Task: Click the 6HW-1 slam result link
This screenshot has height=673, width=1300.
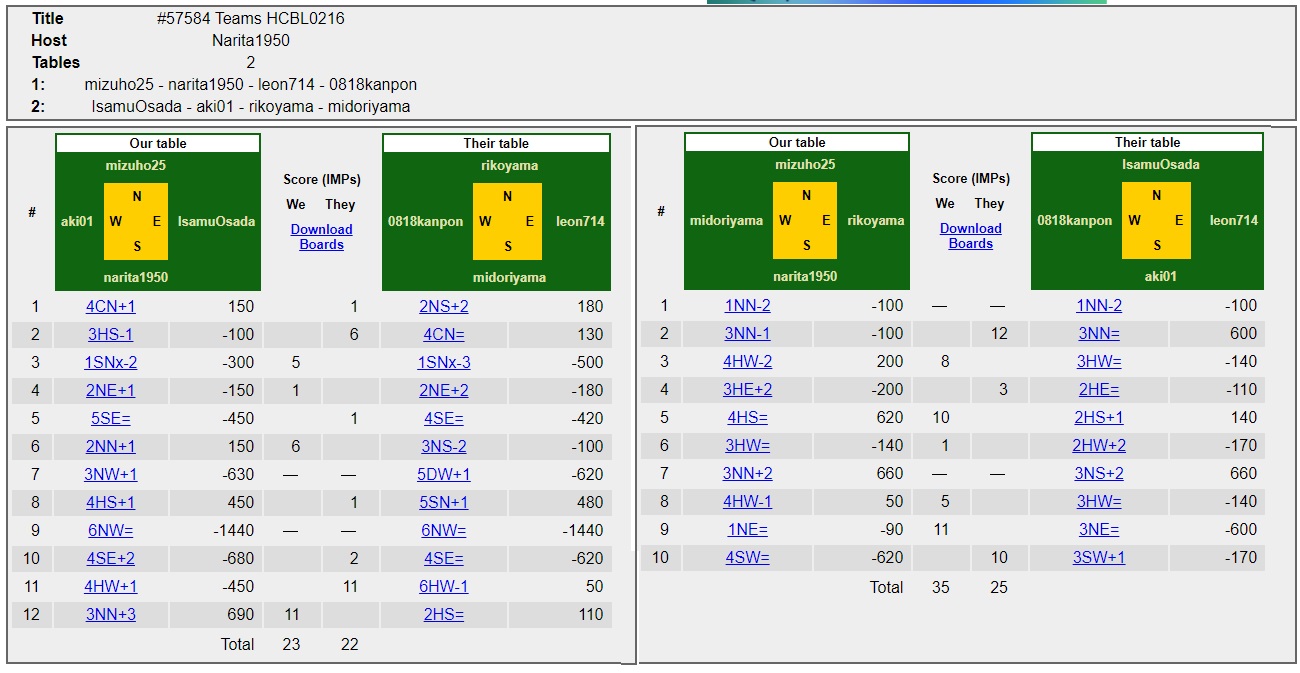Action: [443, 586]
